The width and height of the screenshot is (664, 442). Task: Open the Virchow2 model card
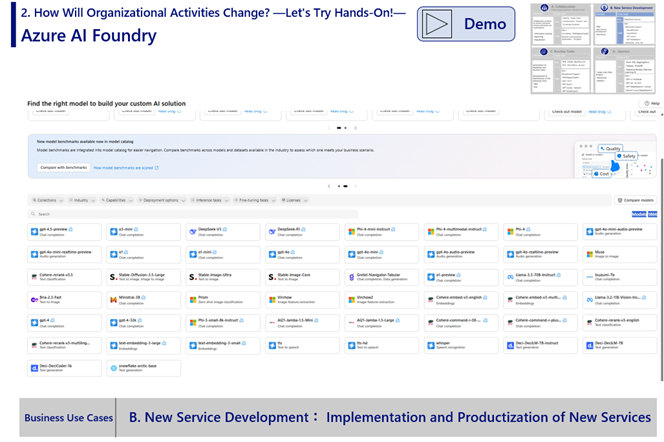click(382, 300)
